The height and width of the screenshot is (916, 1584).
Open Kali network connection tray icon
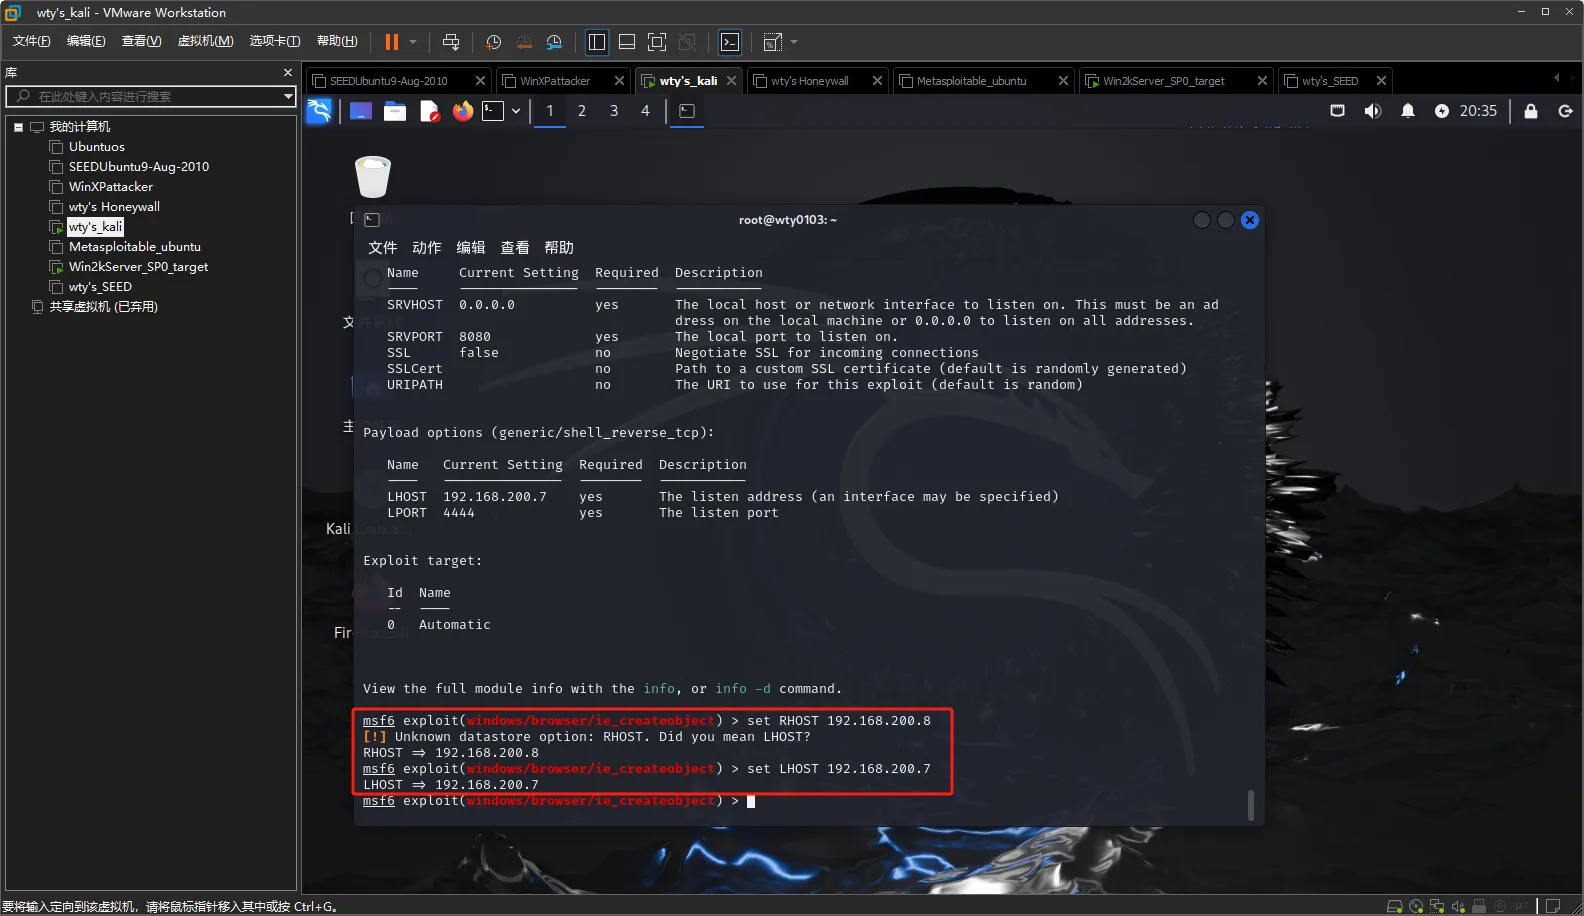[1337, 111]
